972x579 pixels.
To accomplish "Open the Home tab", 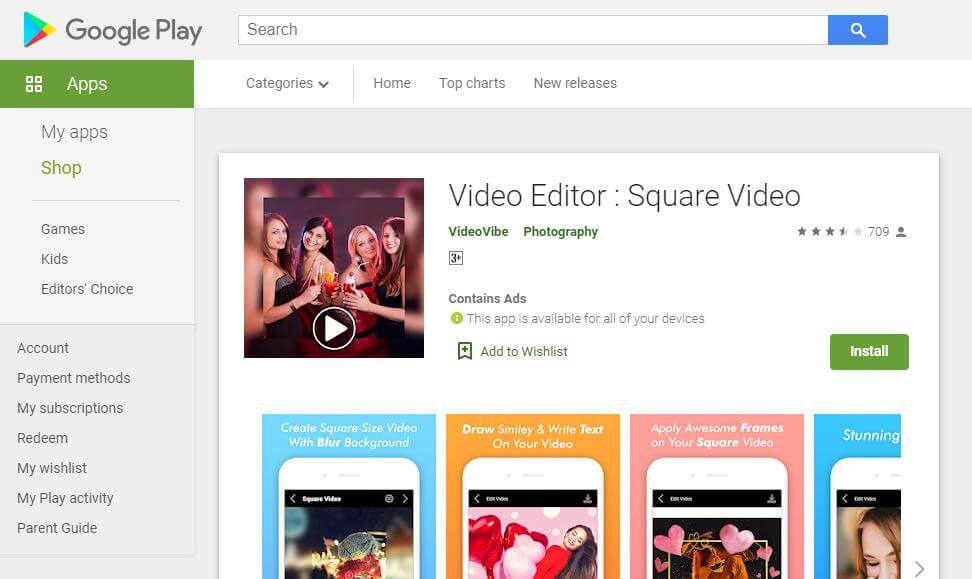I will point(392,83).
